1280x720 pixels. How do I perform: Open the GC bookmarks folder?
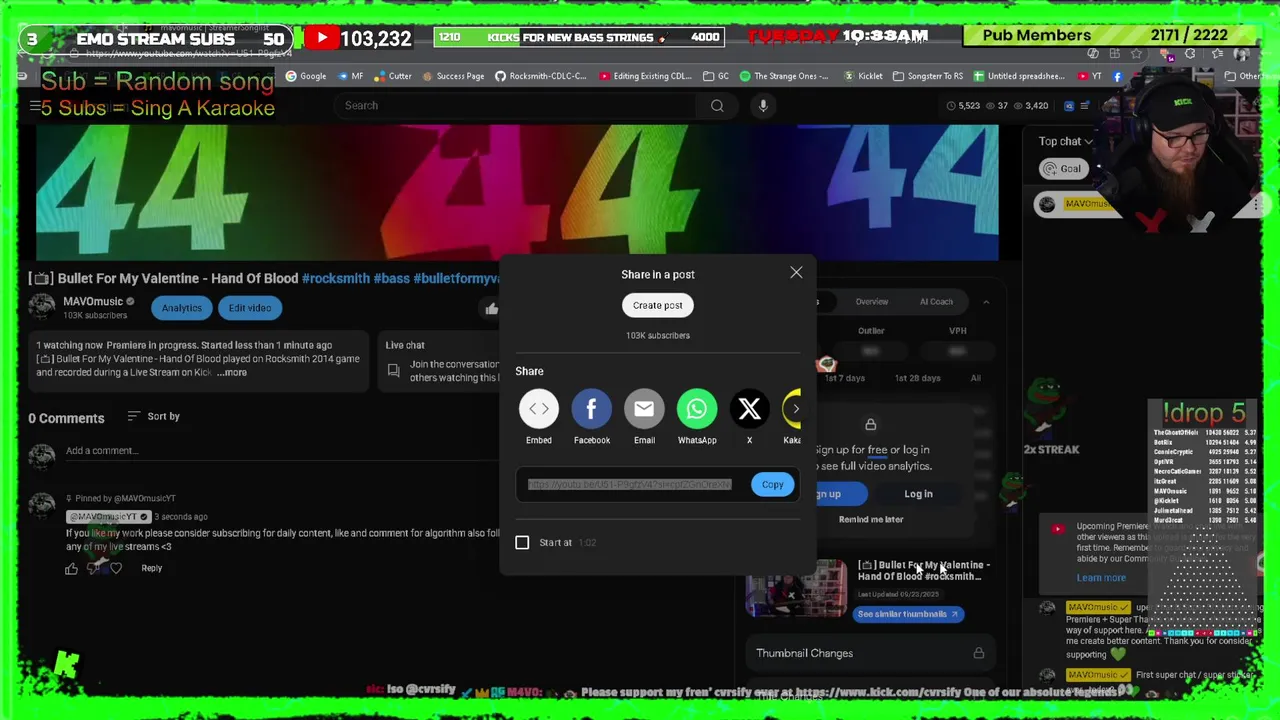tap(716, 76)
